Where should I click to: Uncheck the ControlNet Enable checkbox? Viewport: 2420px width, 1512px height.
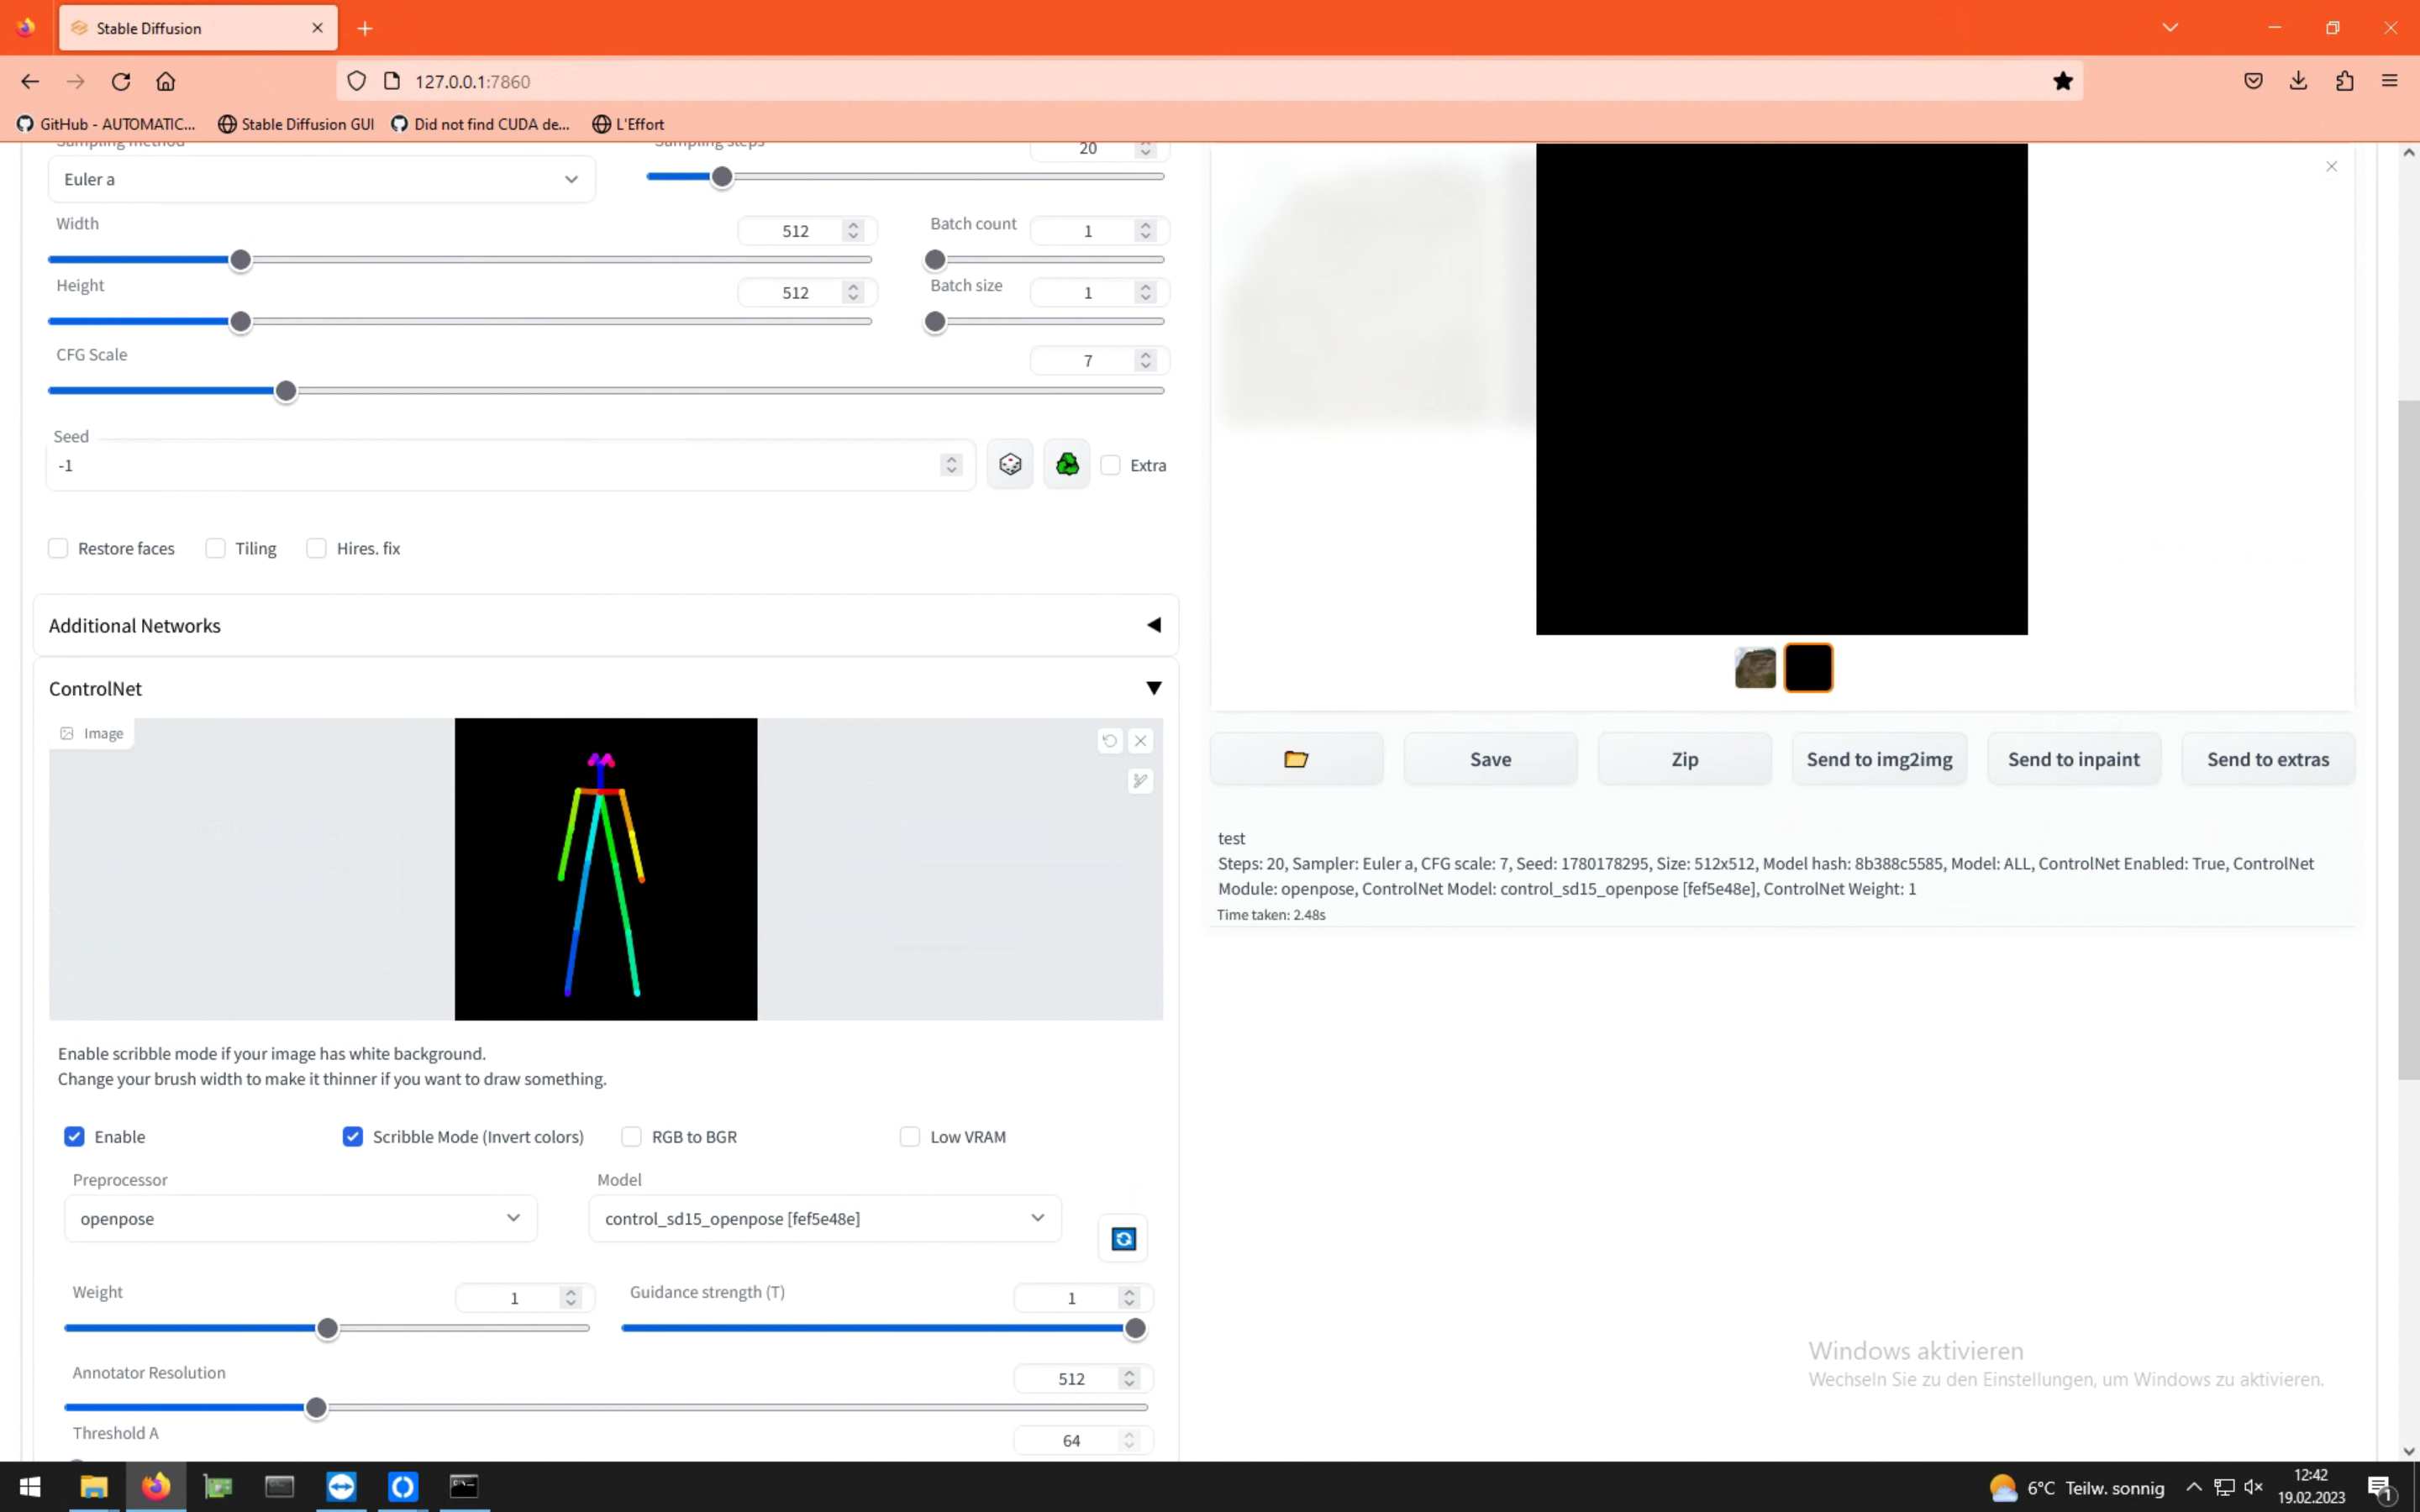pyautogui.click(x=74, y=1137)
